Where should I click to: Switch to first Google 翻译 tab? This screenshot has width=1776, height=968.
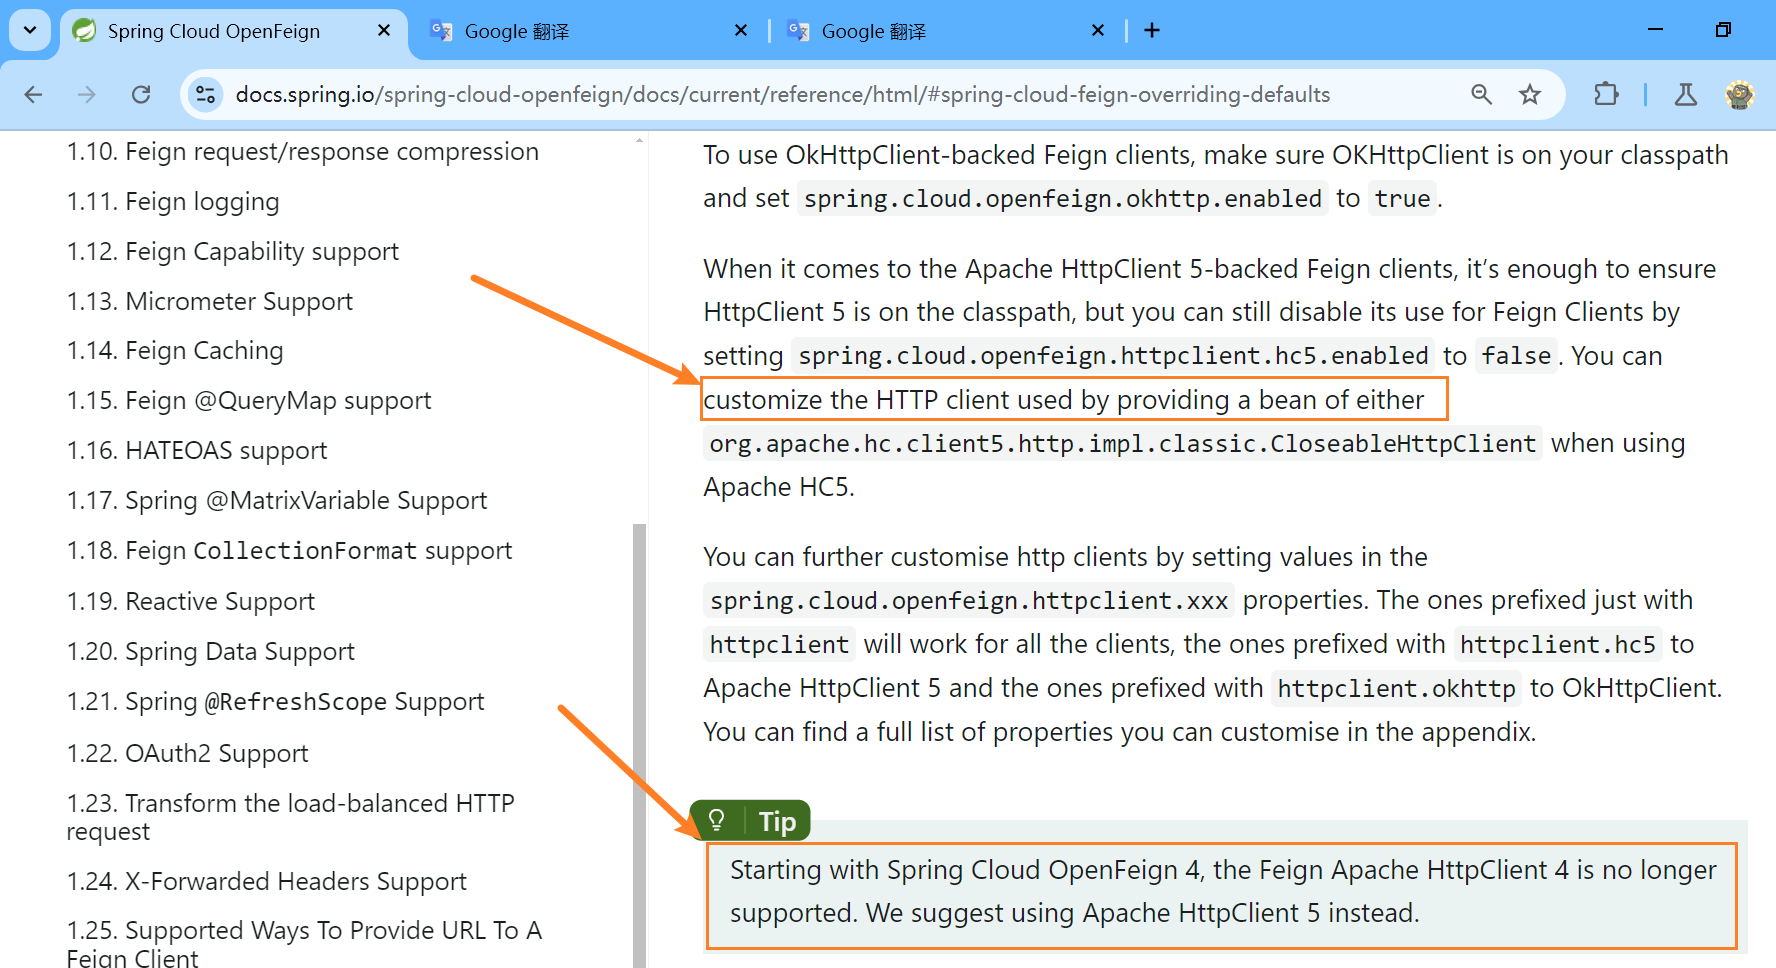[x=590, y=31]
